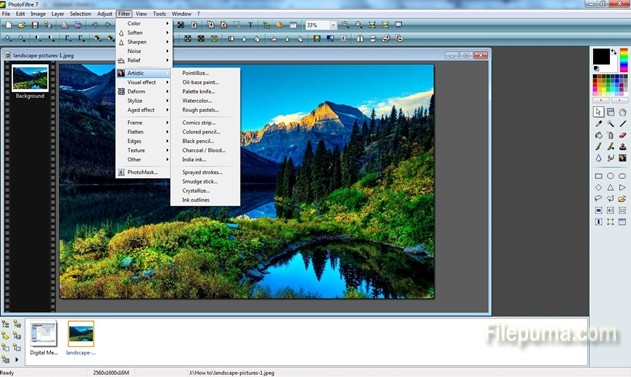Select the hand scrolling tool
Viewport: 631px width, 377px height.
[623, 112]
